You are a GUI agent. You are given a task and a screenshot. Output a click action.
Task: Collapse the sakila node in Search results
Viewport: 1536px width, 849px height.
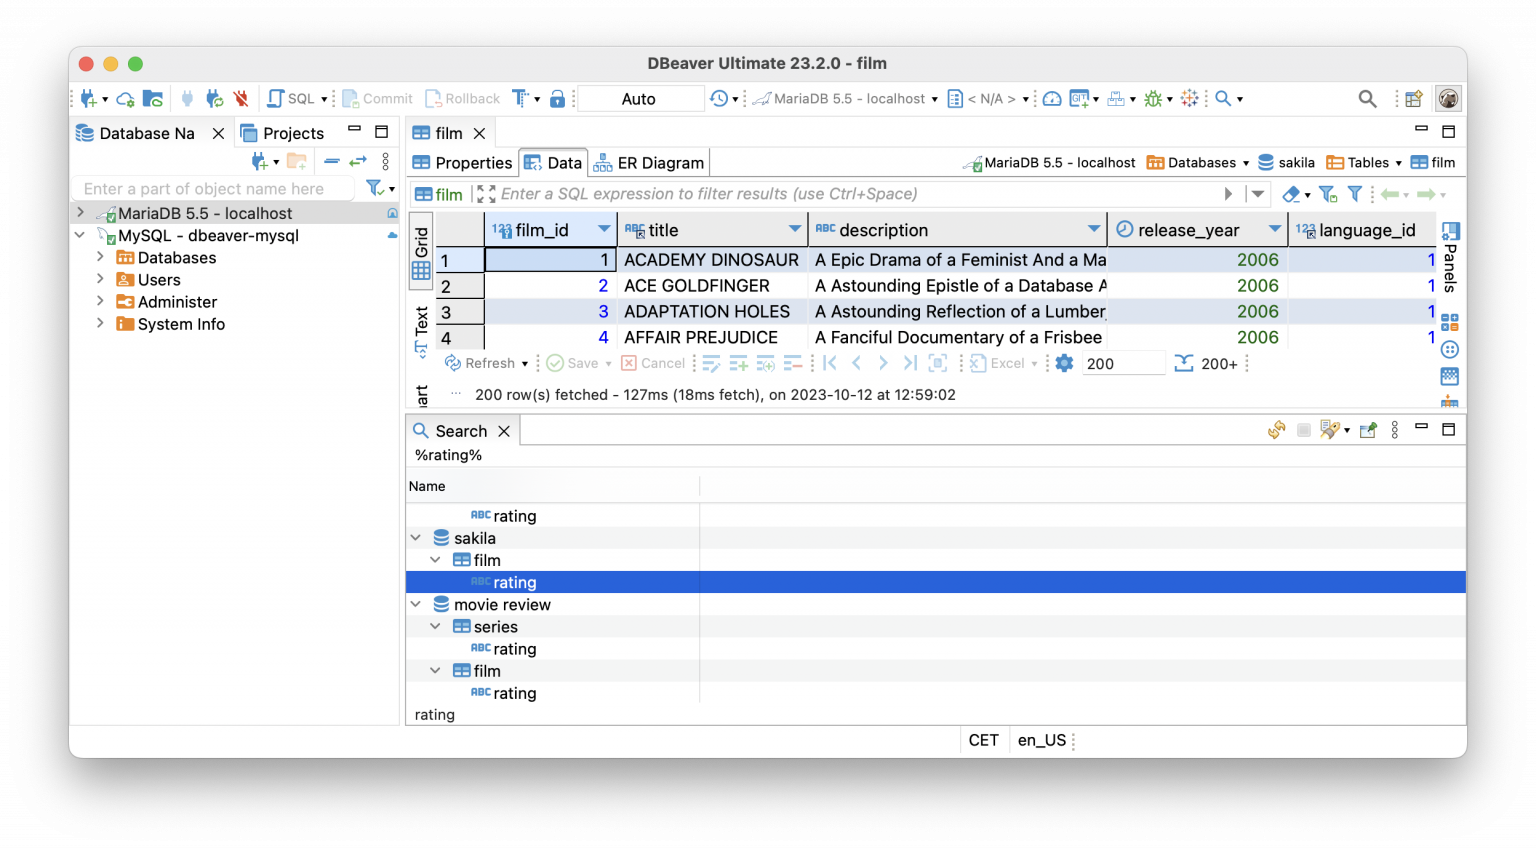click(416, 537)
